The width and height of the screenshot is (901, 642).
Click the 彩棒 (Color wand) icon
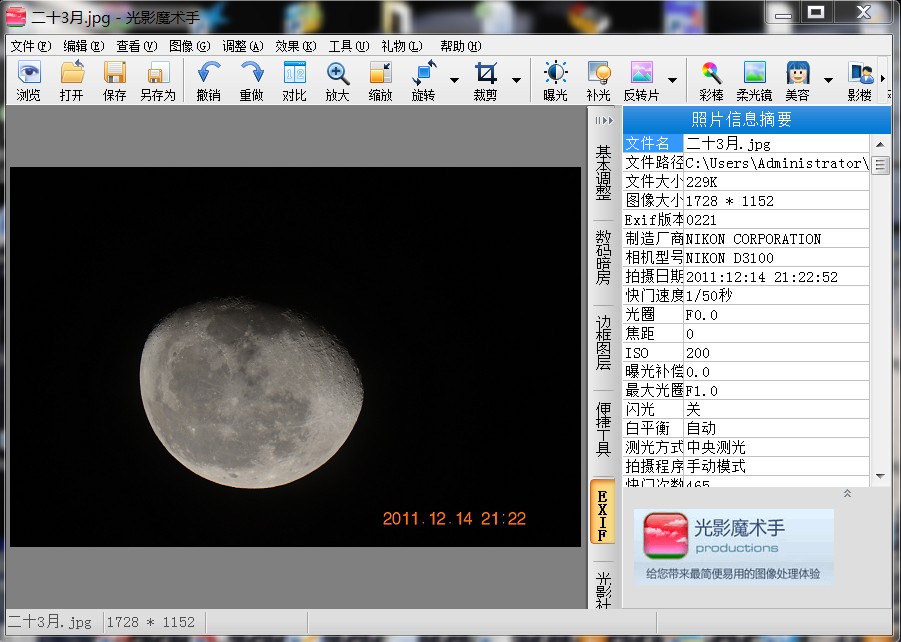coord(711,73)
